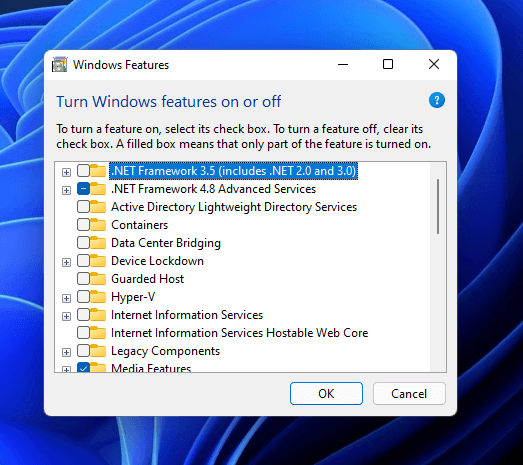Select Legacy Components label
523x465 pixels.
(165, 351)
